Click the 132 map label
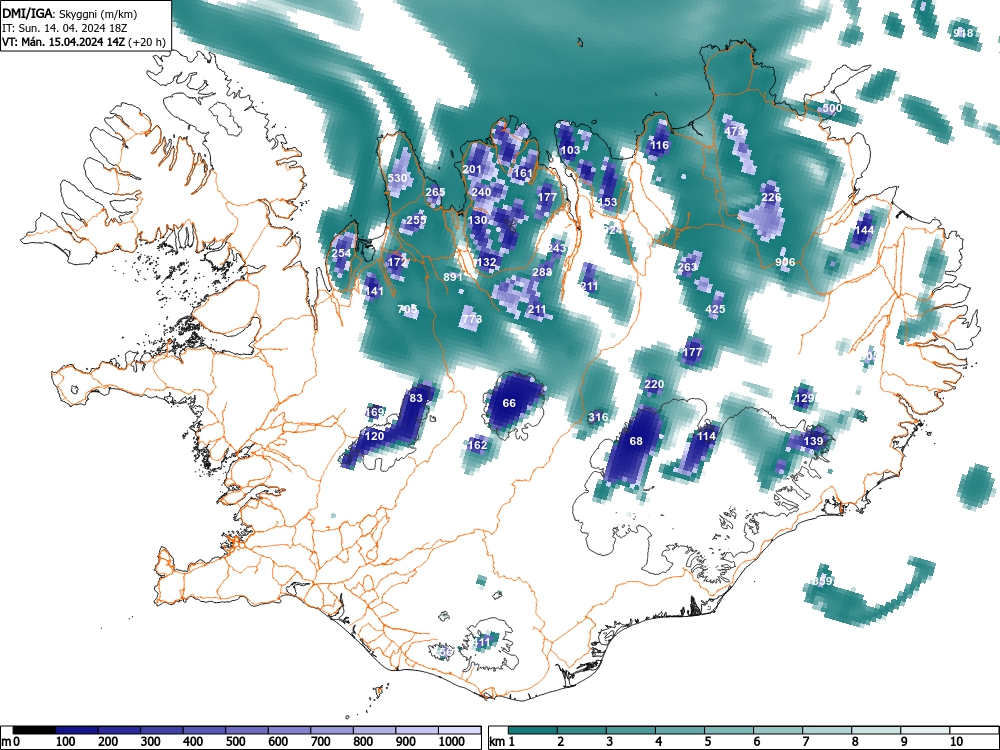Image resolution: width=1000 pixels, height=750 pixels. [486, 262]
